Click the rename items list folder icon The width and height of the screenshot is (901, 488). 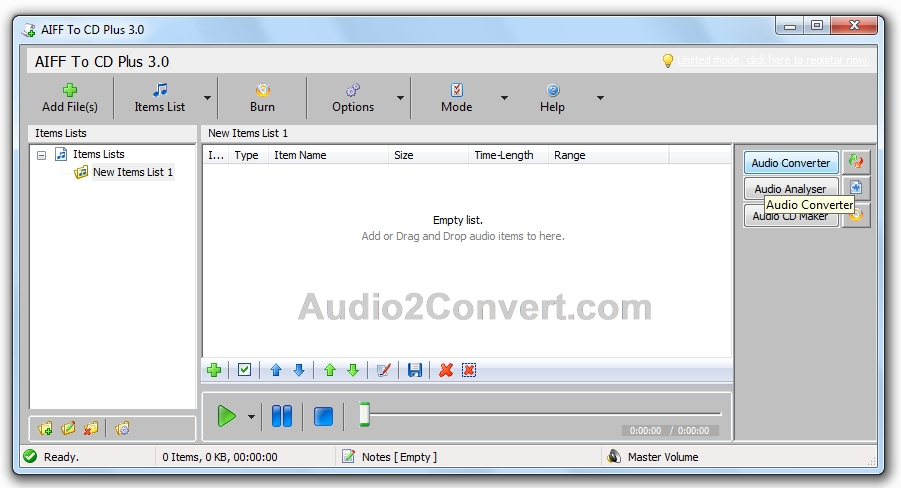point(68,428)
